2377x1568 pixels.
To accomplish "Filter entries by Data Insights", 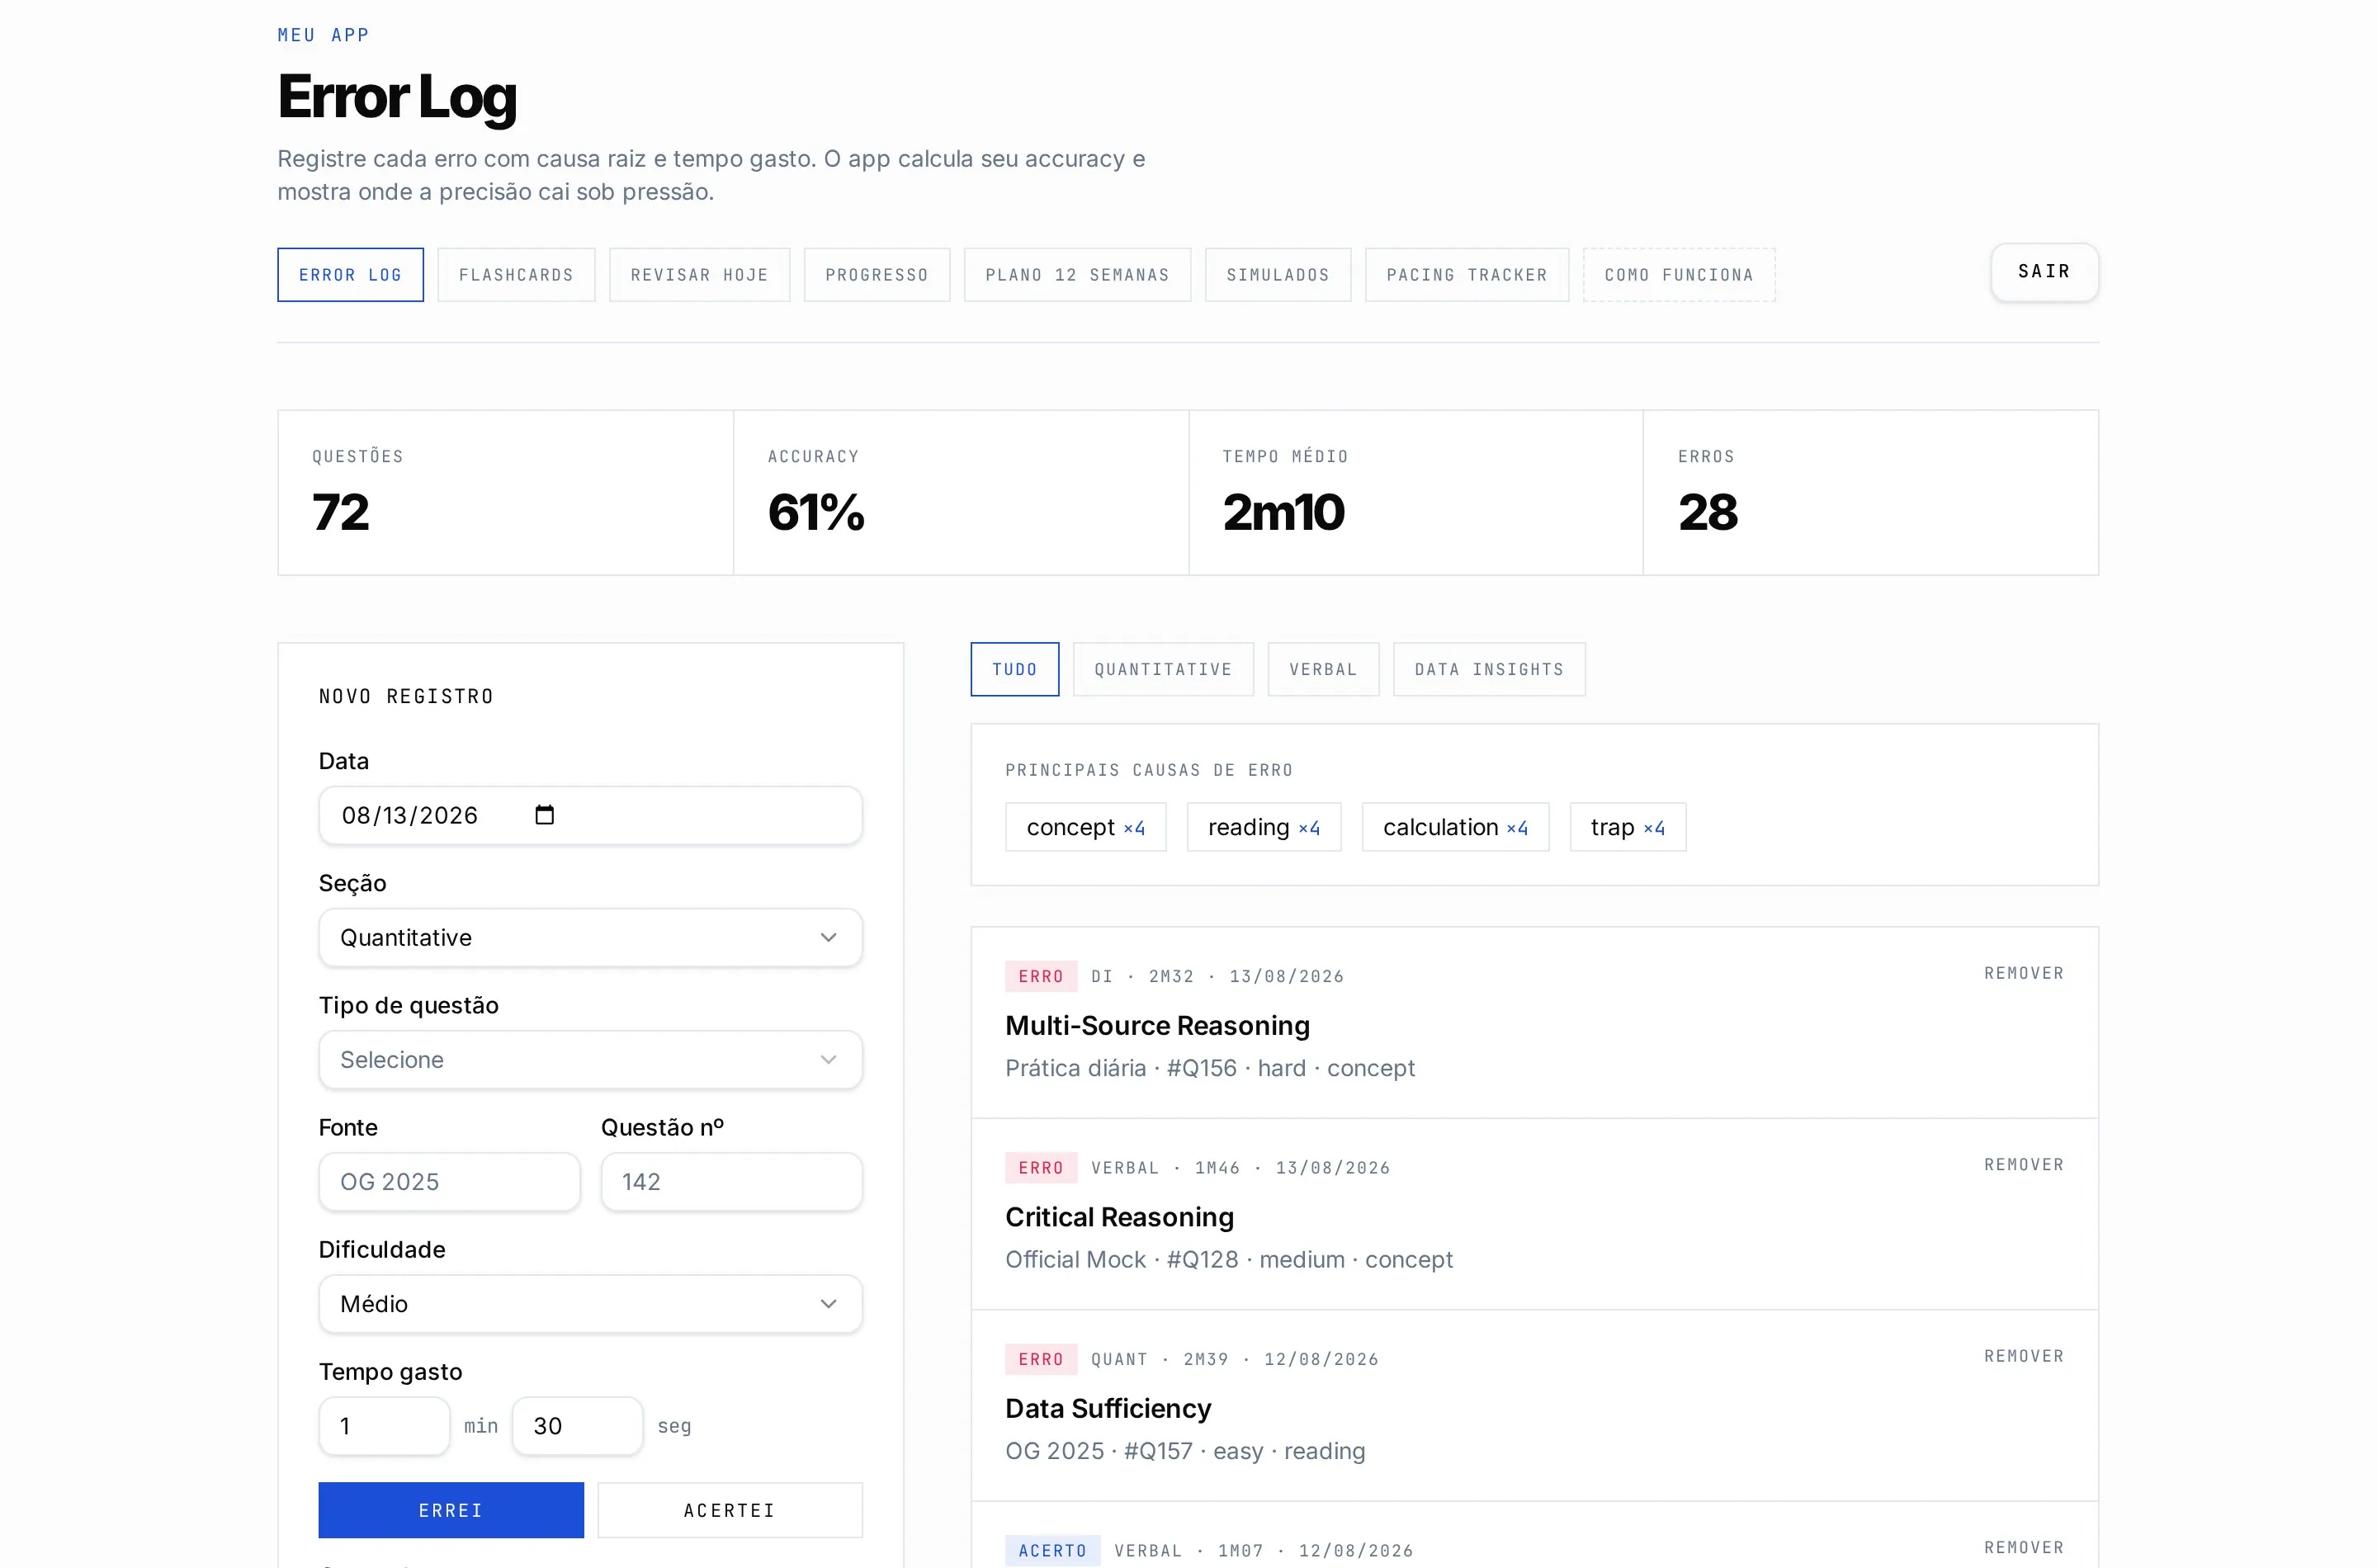I will point(1489,669).
